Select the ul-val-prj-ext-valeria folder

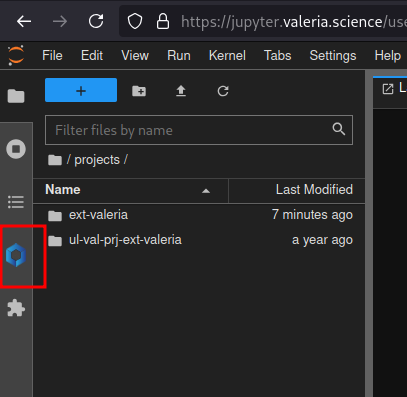point(199,240)
